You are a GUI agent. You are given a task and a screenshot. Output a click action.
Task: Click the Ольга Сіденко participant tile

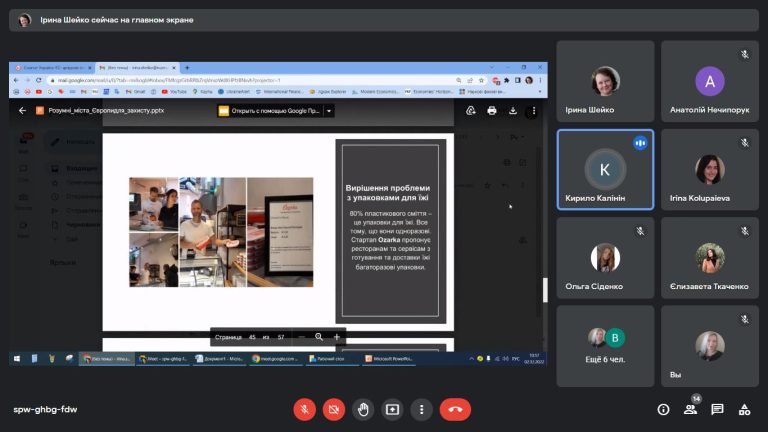(x=605, y=258)
